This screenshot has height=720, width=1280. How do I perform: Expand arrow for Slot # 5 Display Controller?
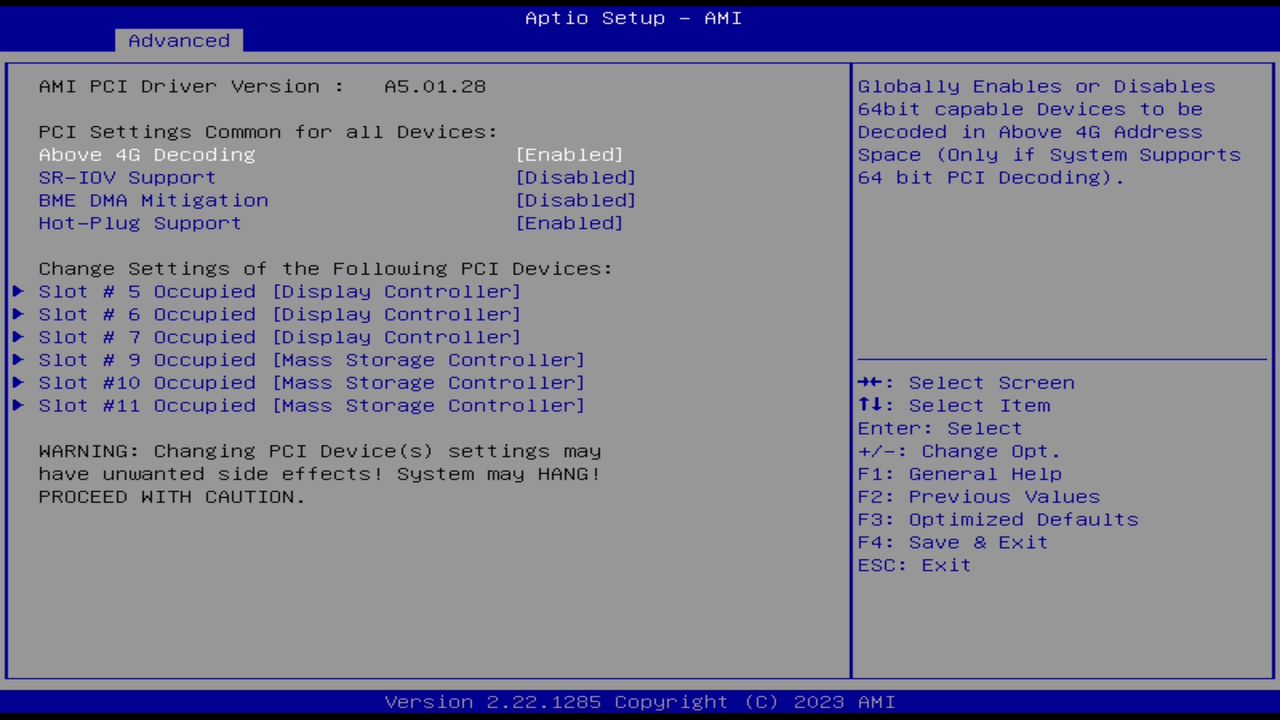[18, 292]
